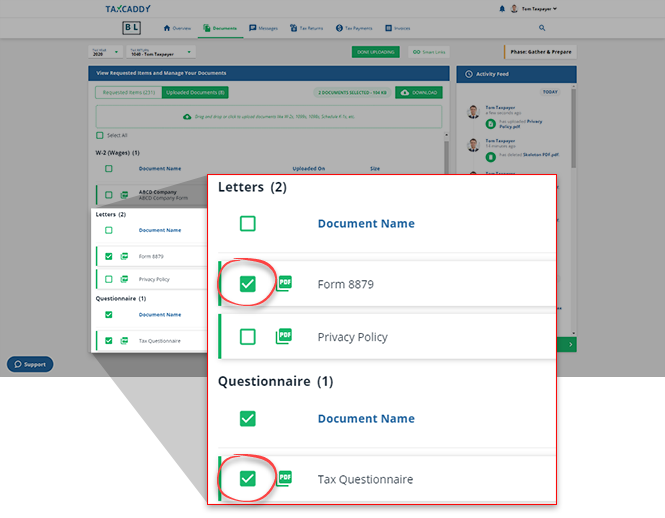Screen dimensions: 665x518
Task: Click the search magnifier icon
Action: 542,28
